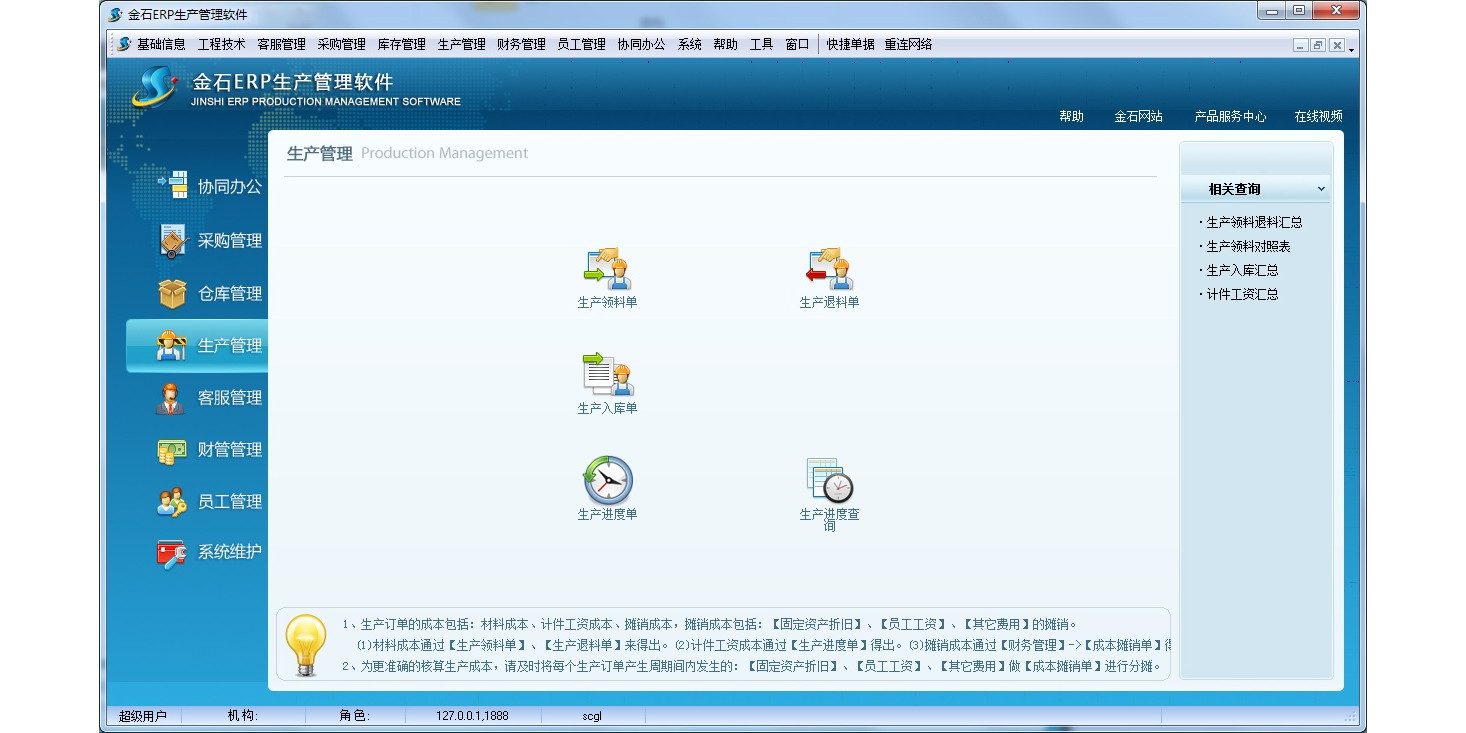Select 客服管理 in the sidebar
This screenshot has width=1466, height=733.
pyautogui.click(x=210, y=398)
